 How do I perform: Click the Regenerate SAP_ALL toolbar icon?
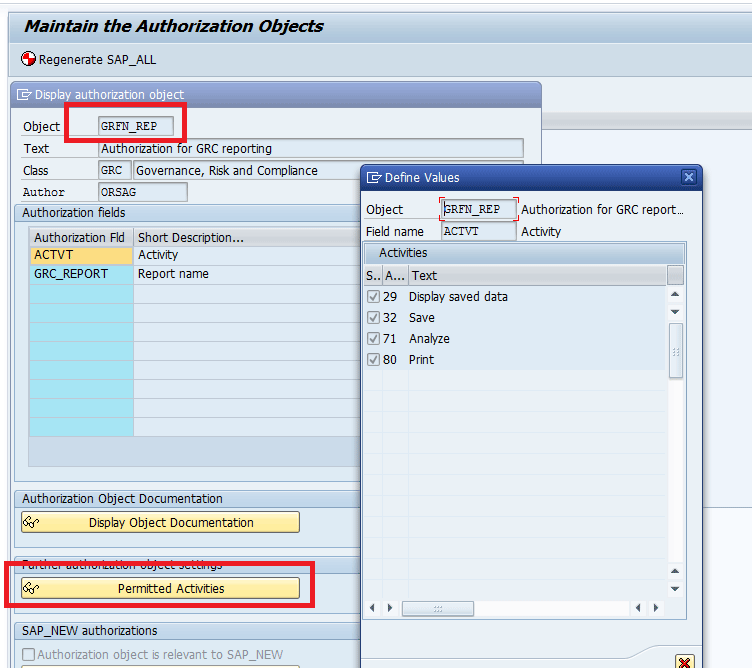[x=28, y=59]
